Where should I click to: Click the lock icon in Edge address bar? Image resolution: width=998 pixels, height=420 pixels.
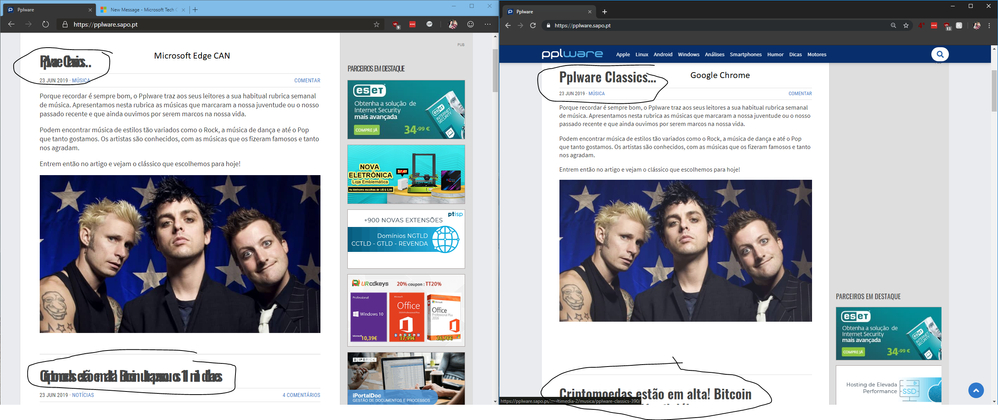[x=64, y=25]
